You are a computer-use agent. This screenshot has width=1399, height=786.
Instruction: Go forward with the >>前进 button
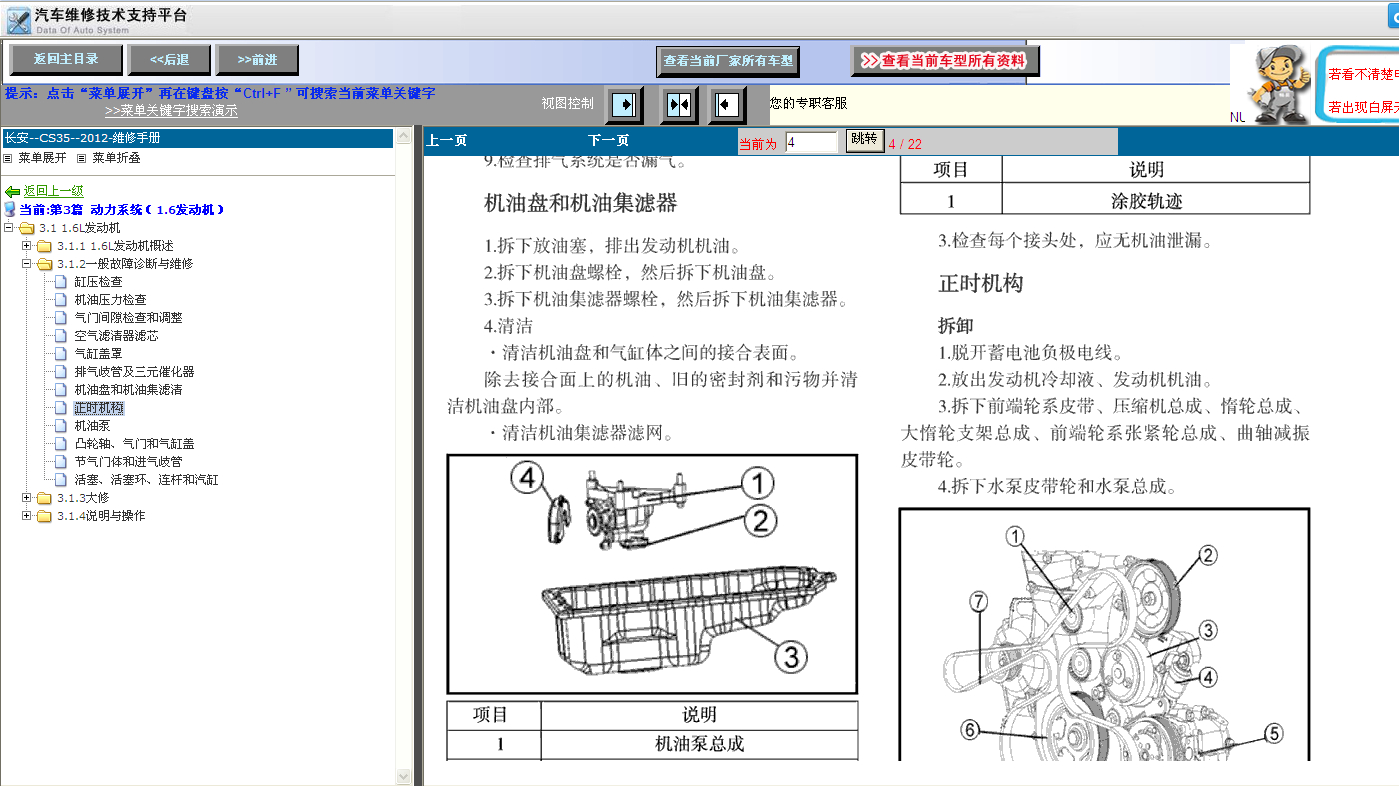coord(257,60)
